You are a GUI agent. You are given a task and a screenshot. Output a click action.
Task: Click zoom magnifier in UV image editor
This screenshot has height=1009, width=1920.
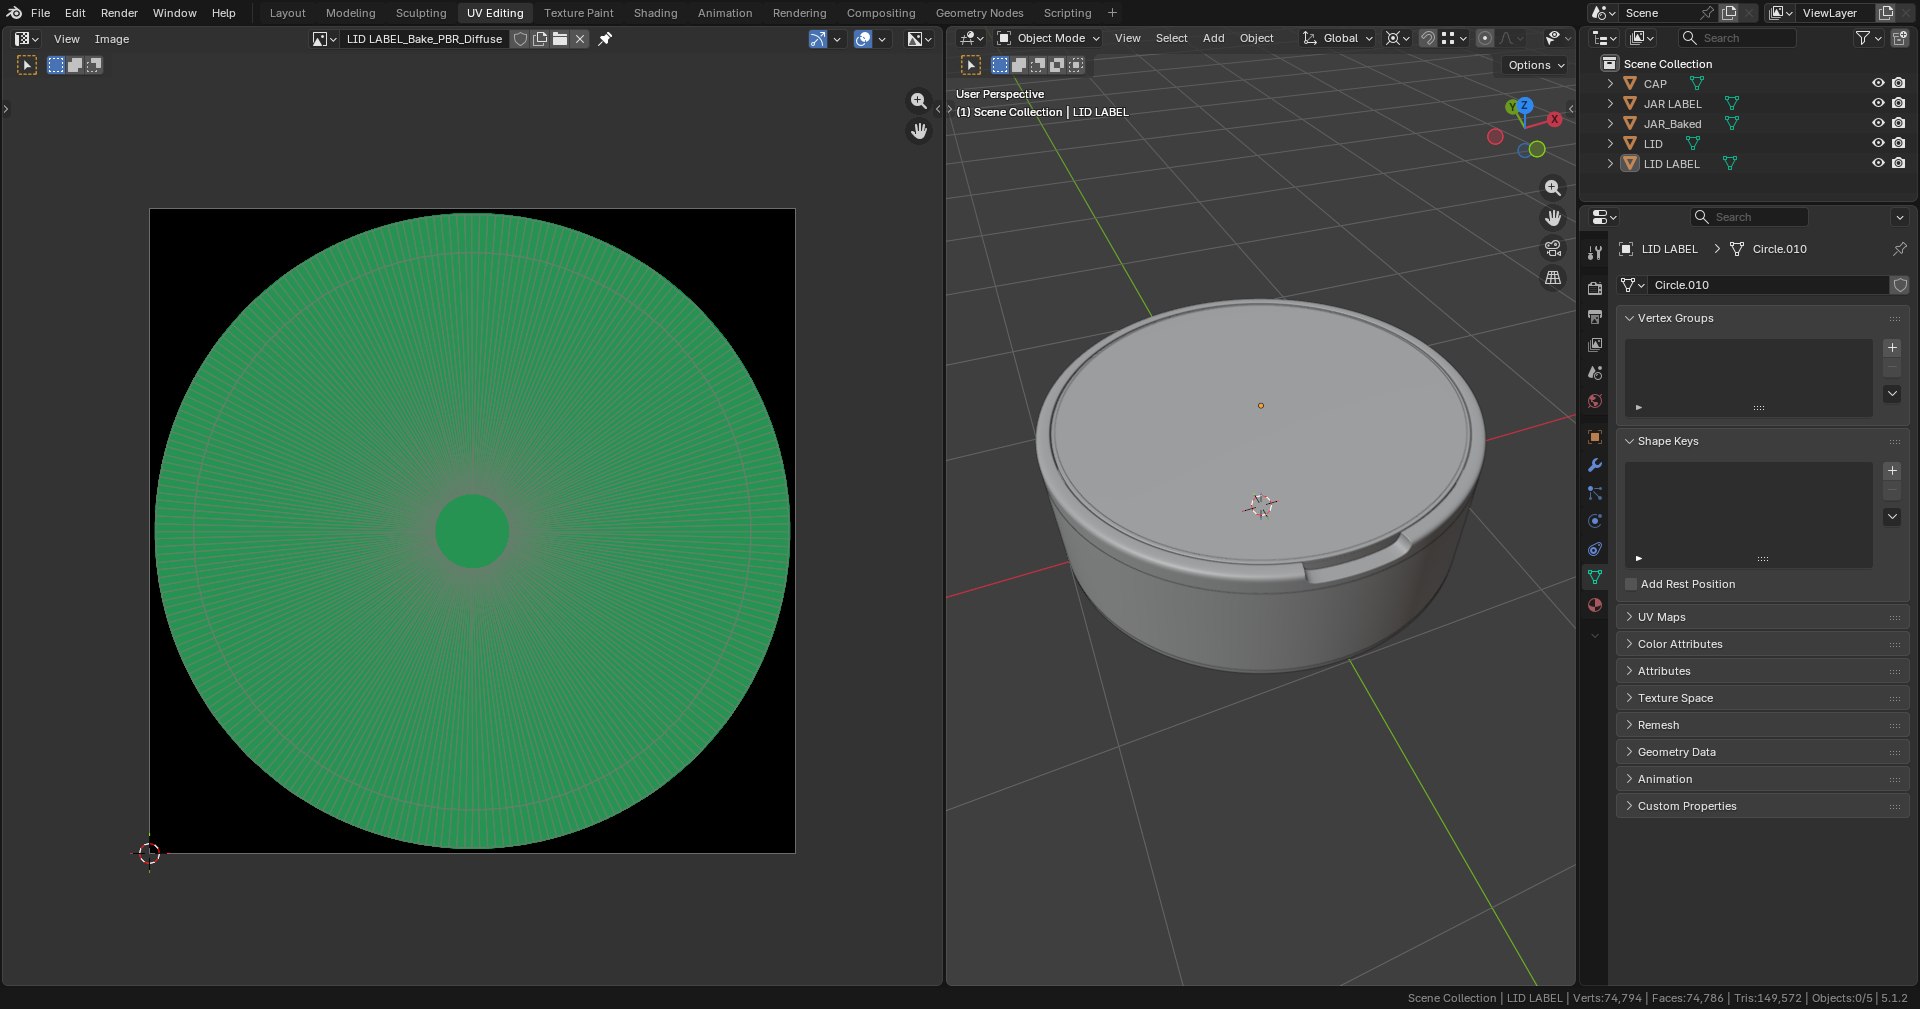[x=919, y=101]
